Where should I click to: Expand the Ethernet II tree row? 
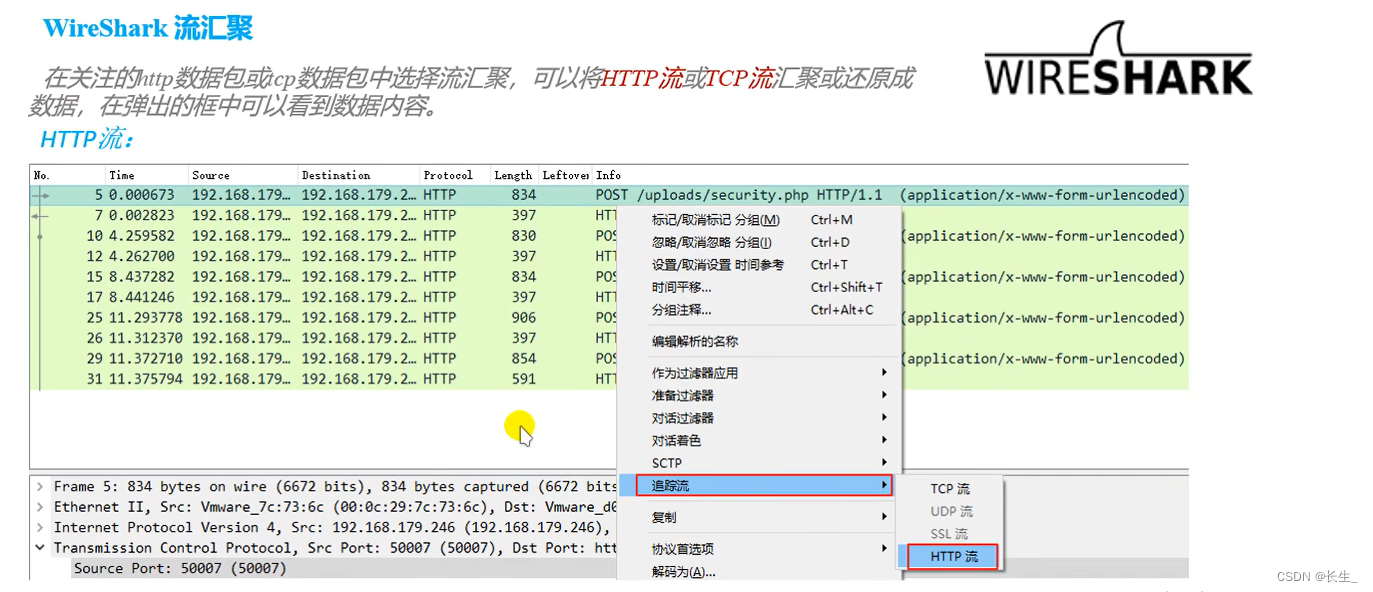[40, 507]
